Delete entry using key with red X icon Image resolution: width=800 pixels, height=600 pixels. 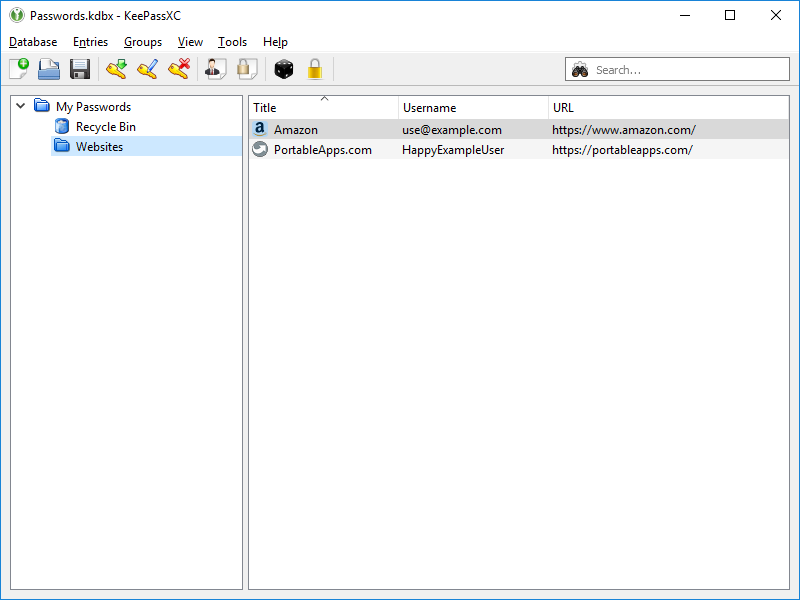(179, 69)
